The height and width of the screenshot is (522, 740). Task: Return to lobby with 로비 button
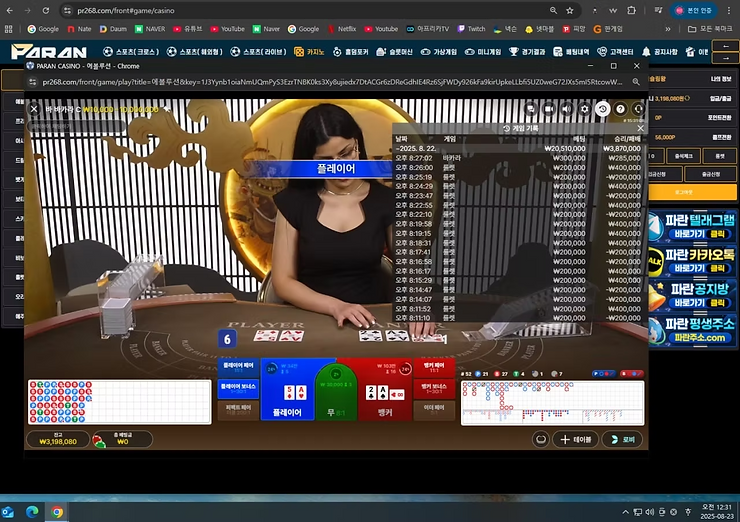(x=622, y=439)
